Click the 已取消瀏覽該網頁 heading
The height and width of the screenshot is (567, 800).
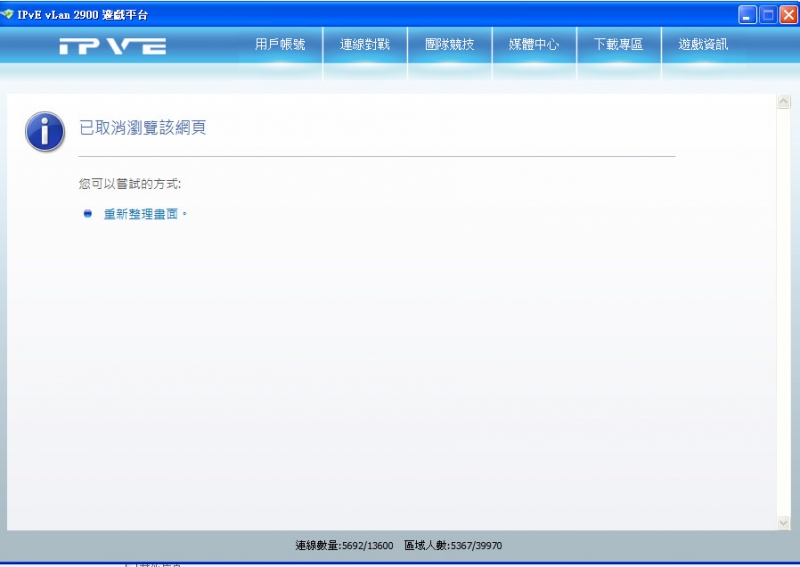[x=143, y=128]
